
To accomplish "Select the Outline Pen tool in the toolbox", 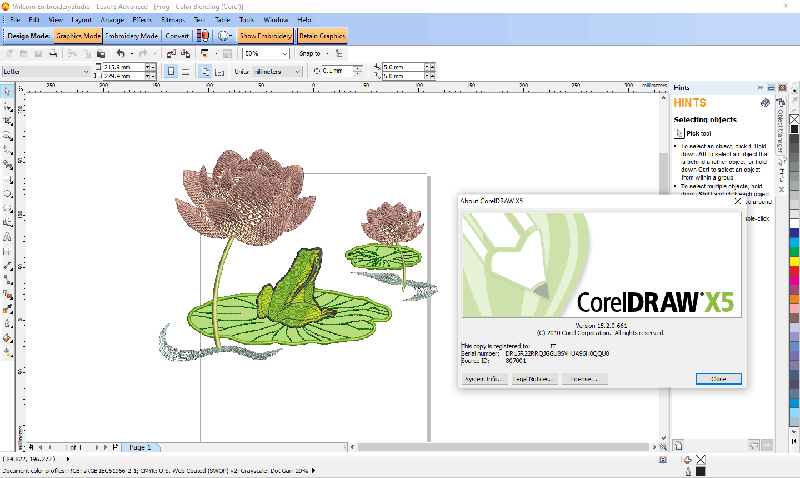I will (x=7, y=323).
